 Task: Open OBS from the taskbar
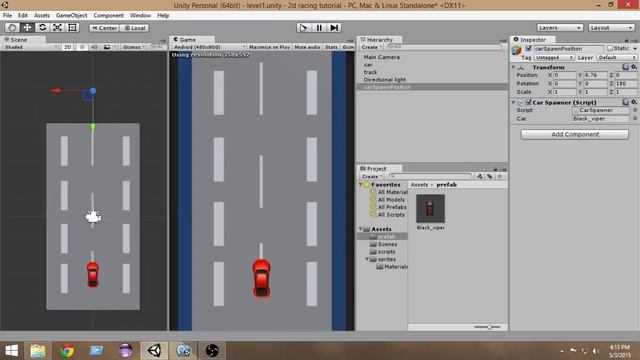tap(212, 350)
